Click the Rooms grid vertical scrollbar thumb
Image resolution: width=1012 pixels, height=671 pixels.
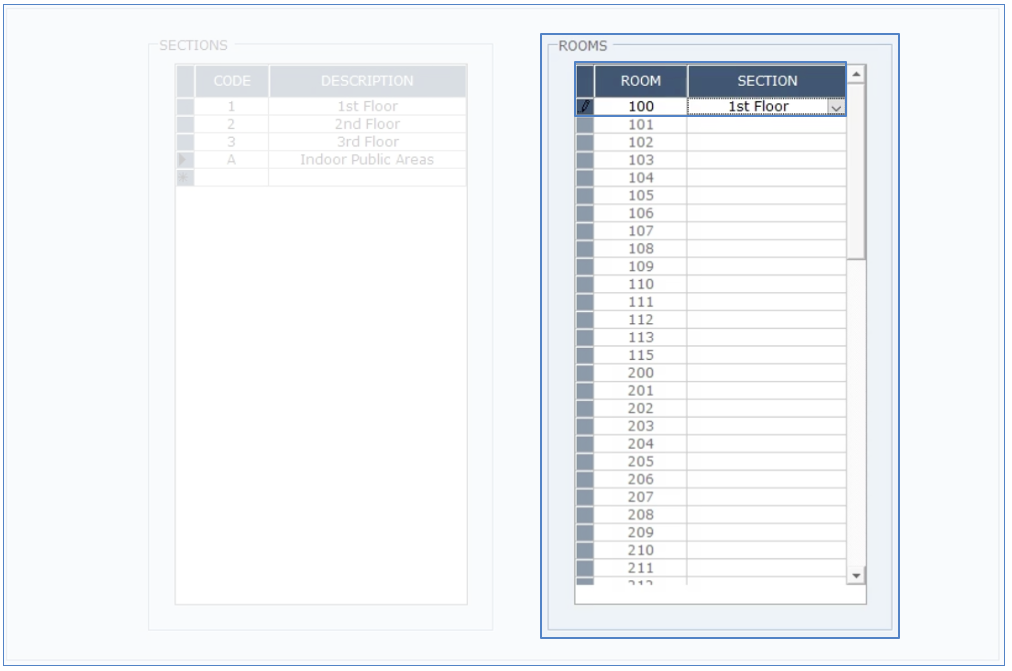[x=856, y=170]
